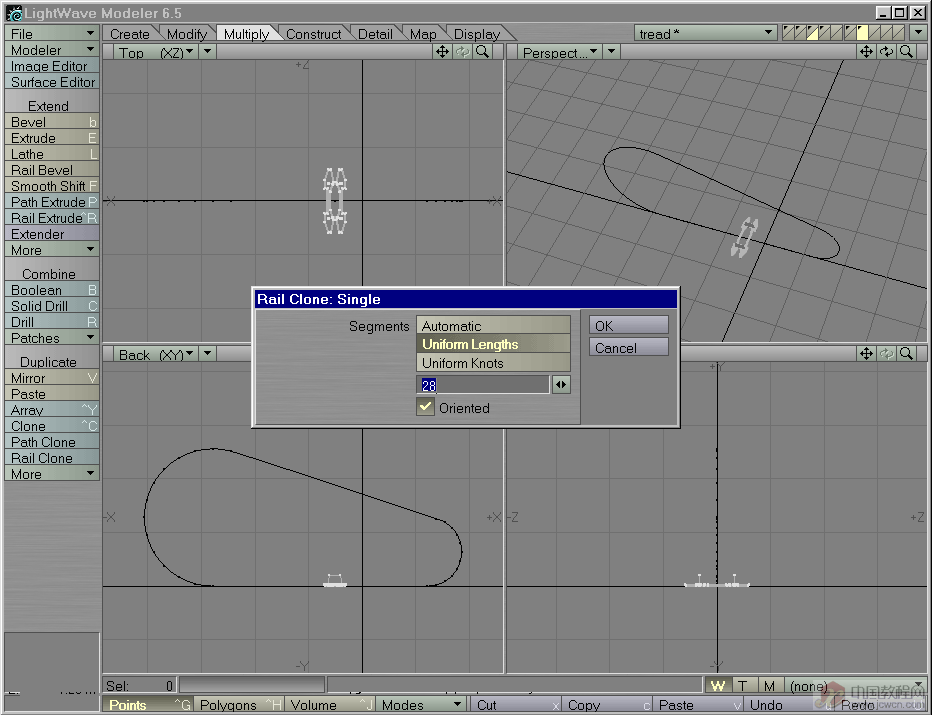The image size is (932, 715).
Task: Open the Modes dropdown
Action: click(422, 705)
